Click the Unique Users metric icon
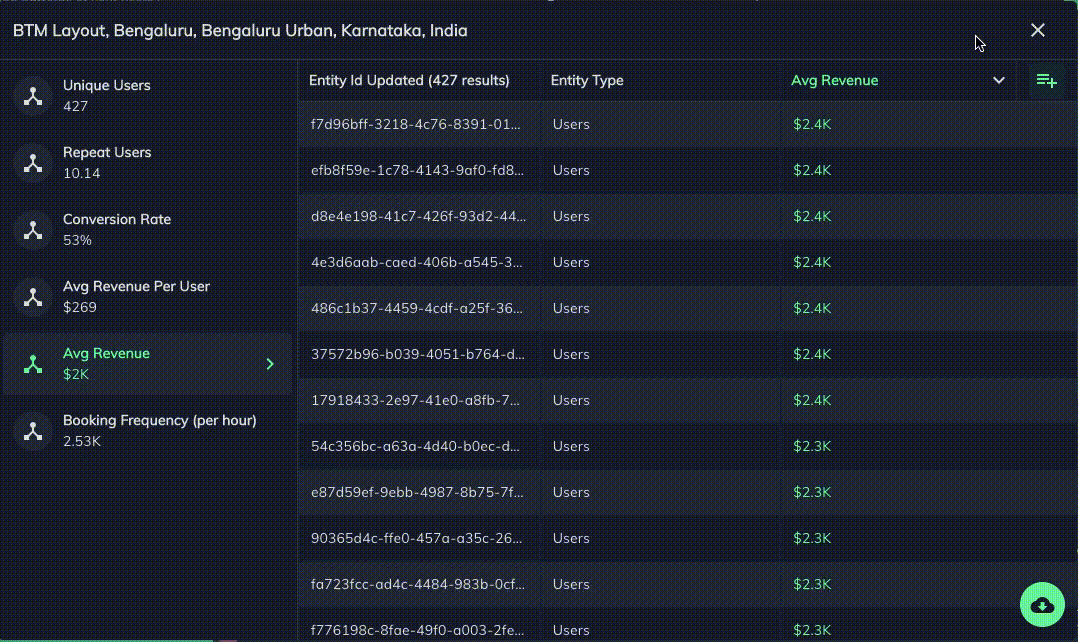1078x642 pixels. point(33,96)
